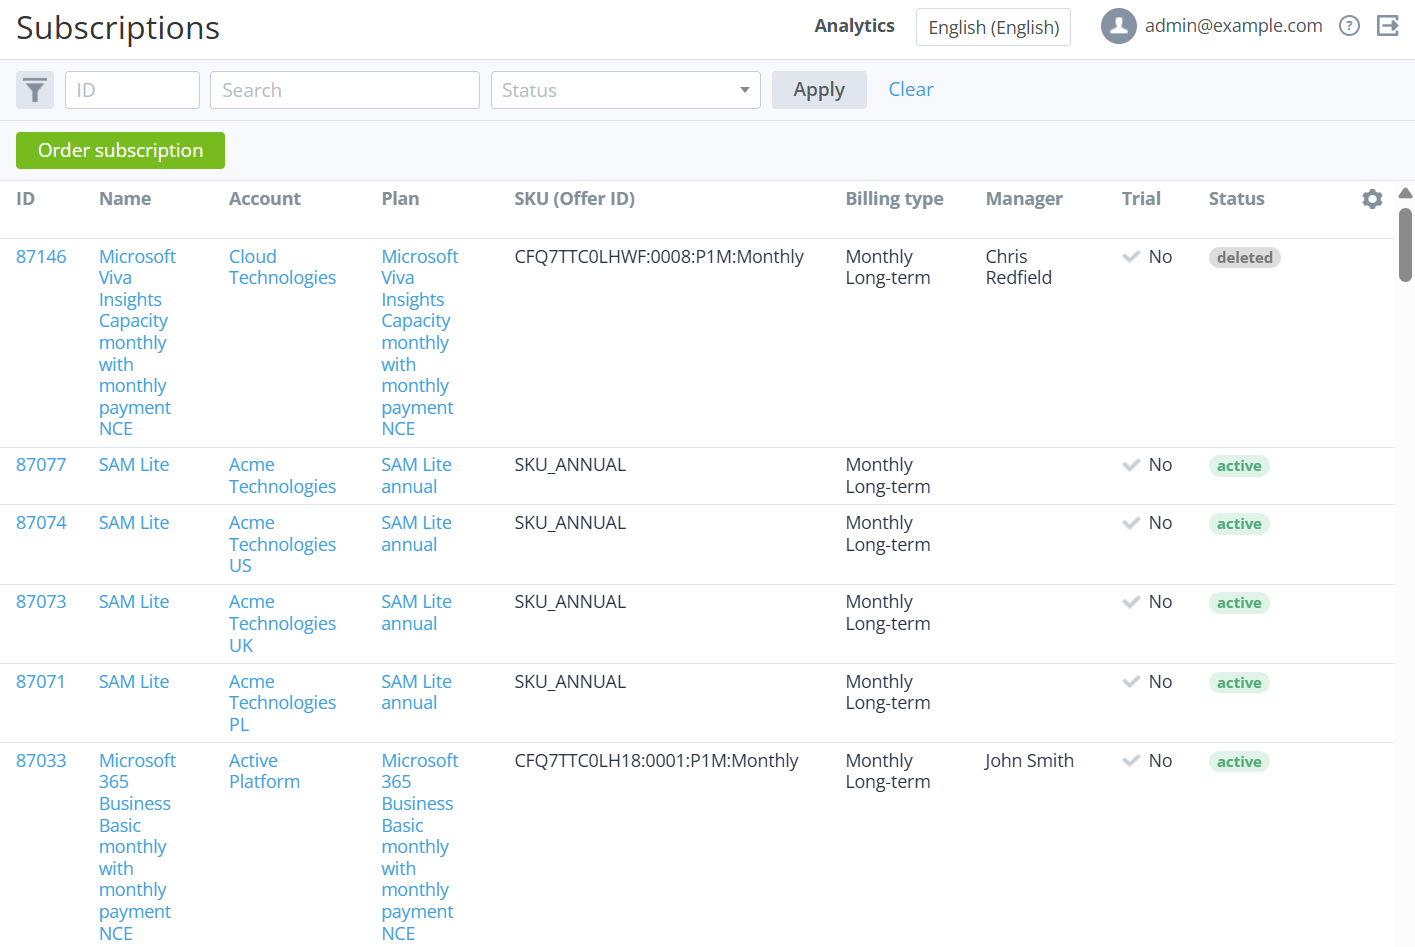1415x947 pixels.
Task: Open Microsoft 365 Business Basic name link
Action: point(137,847)
